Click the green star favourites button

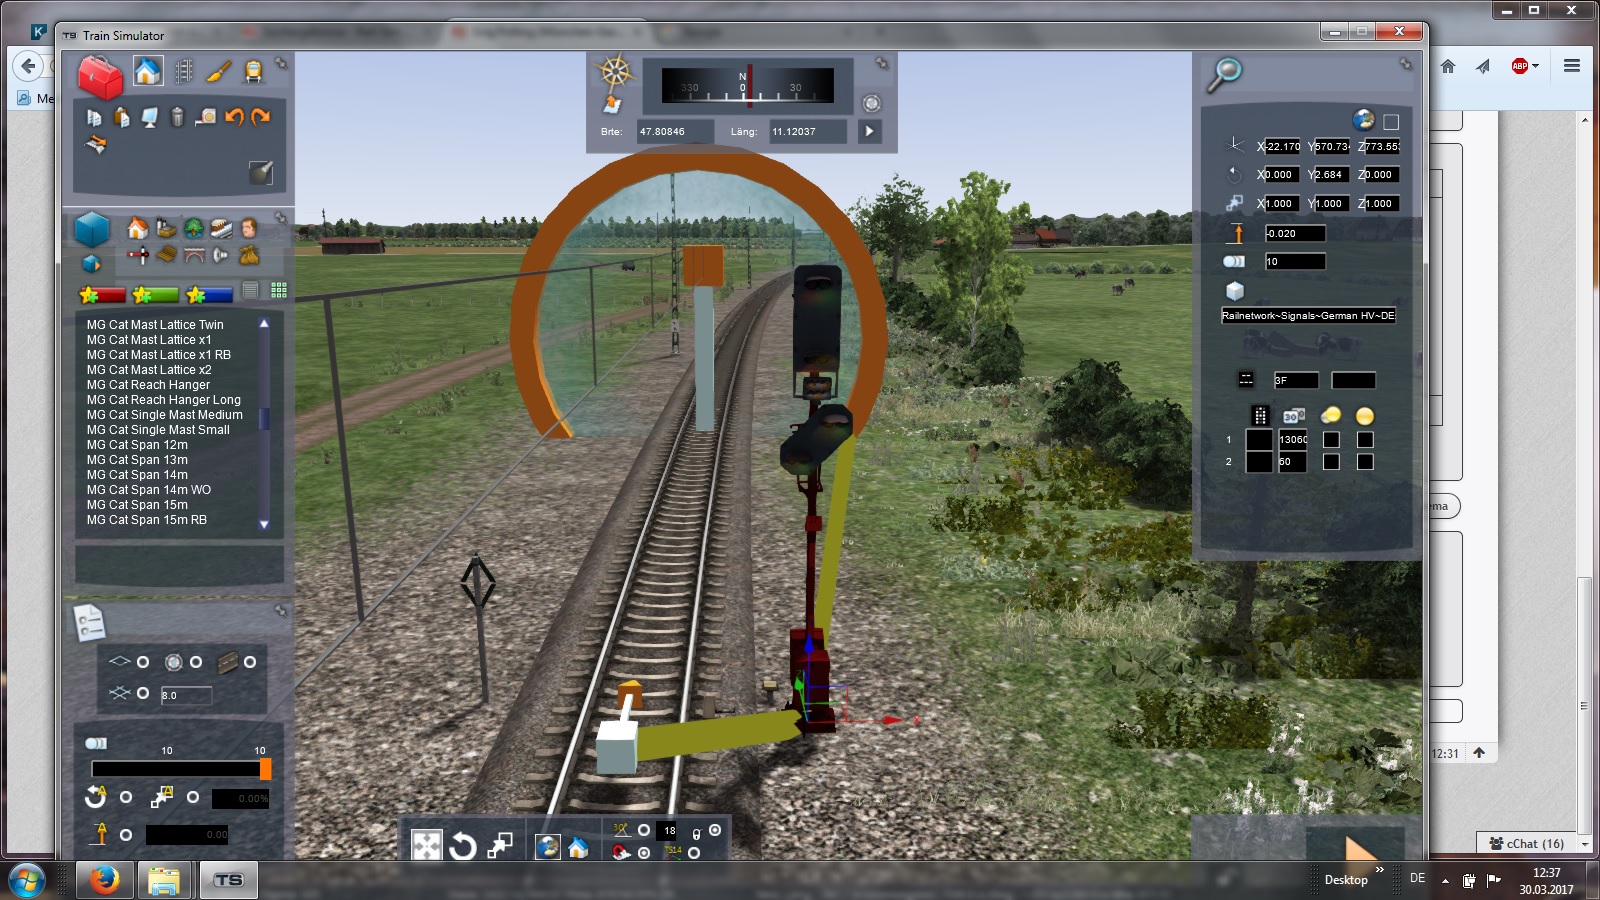pos(155,294)
